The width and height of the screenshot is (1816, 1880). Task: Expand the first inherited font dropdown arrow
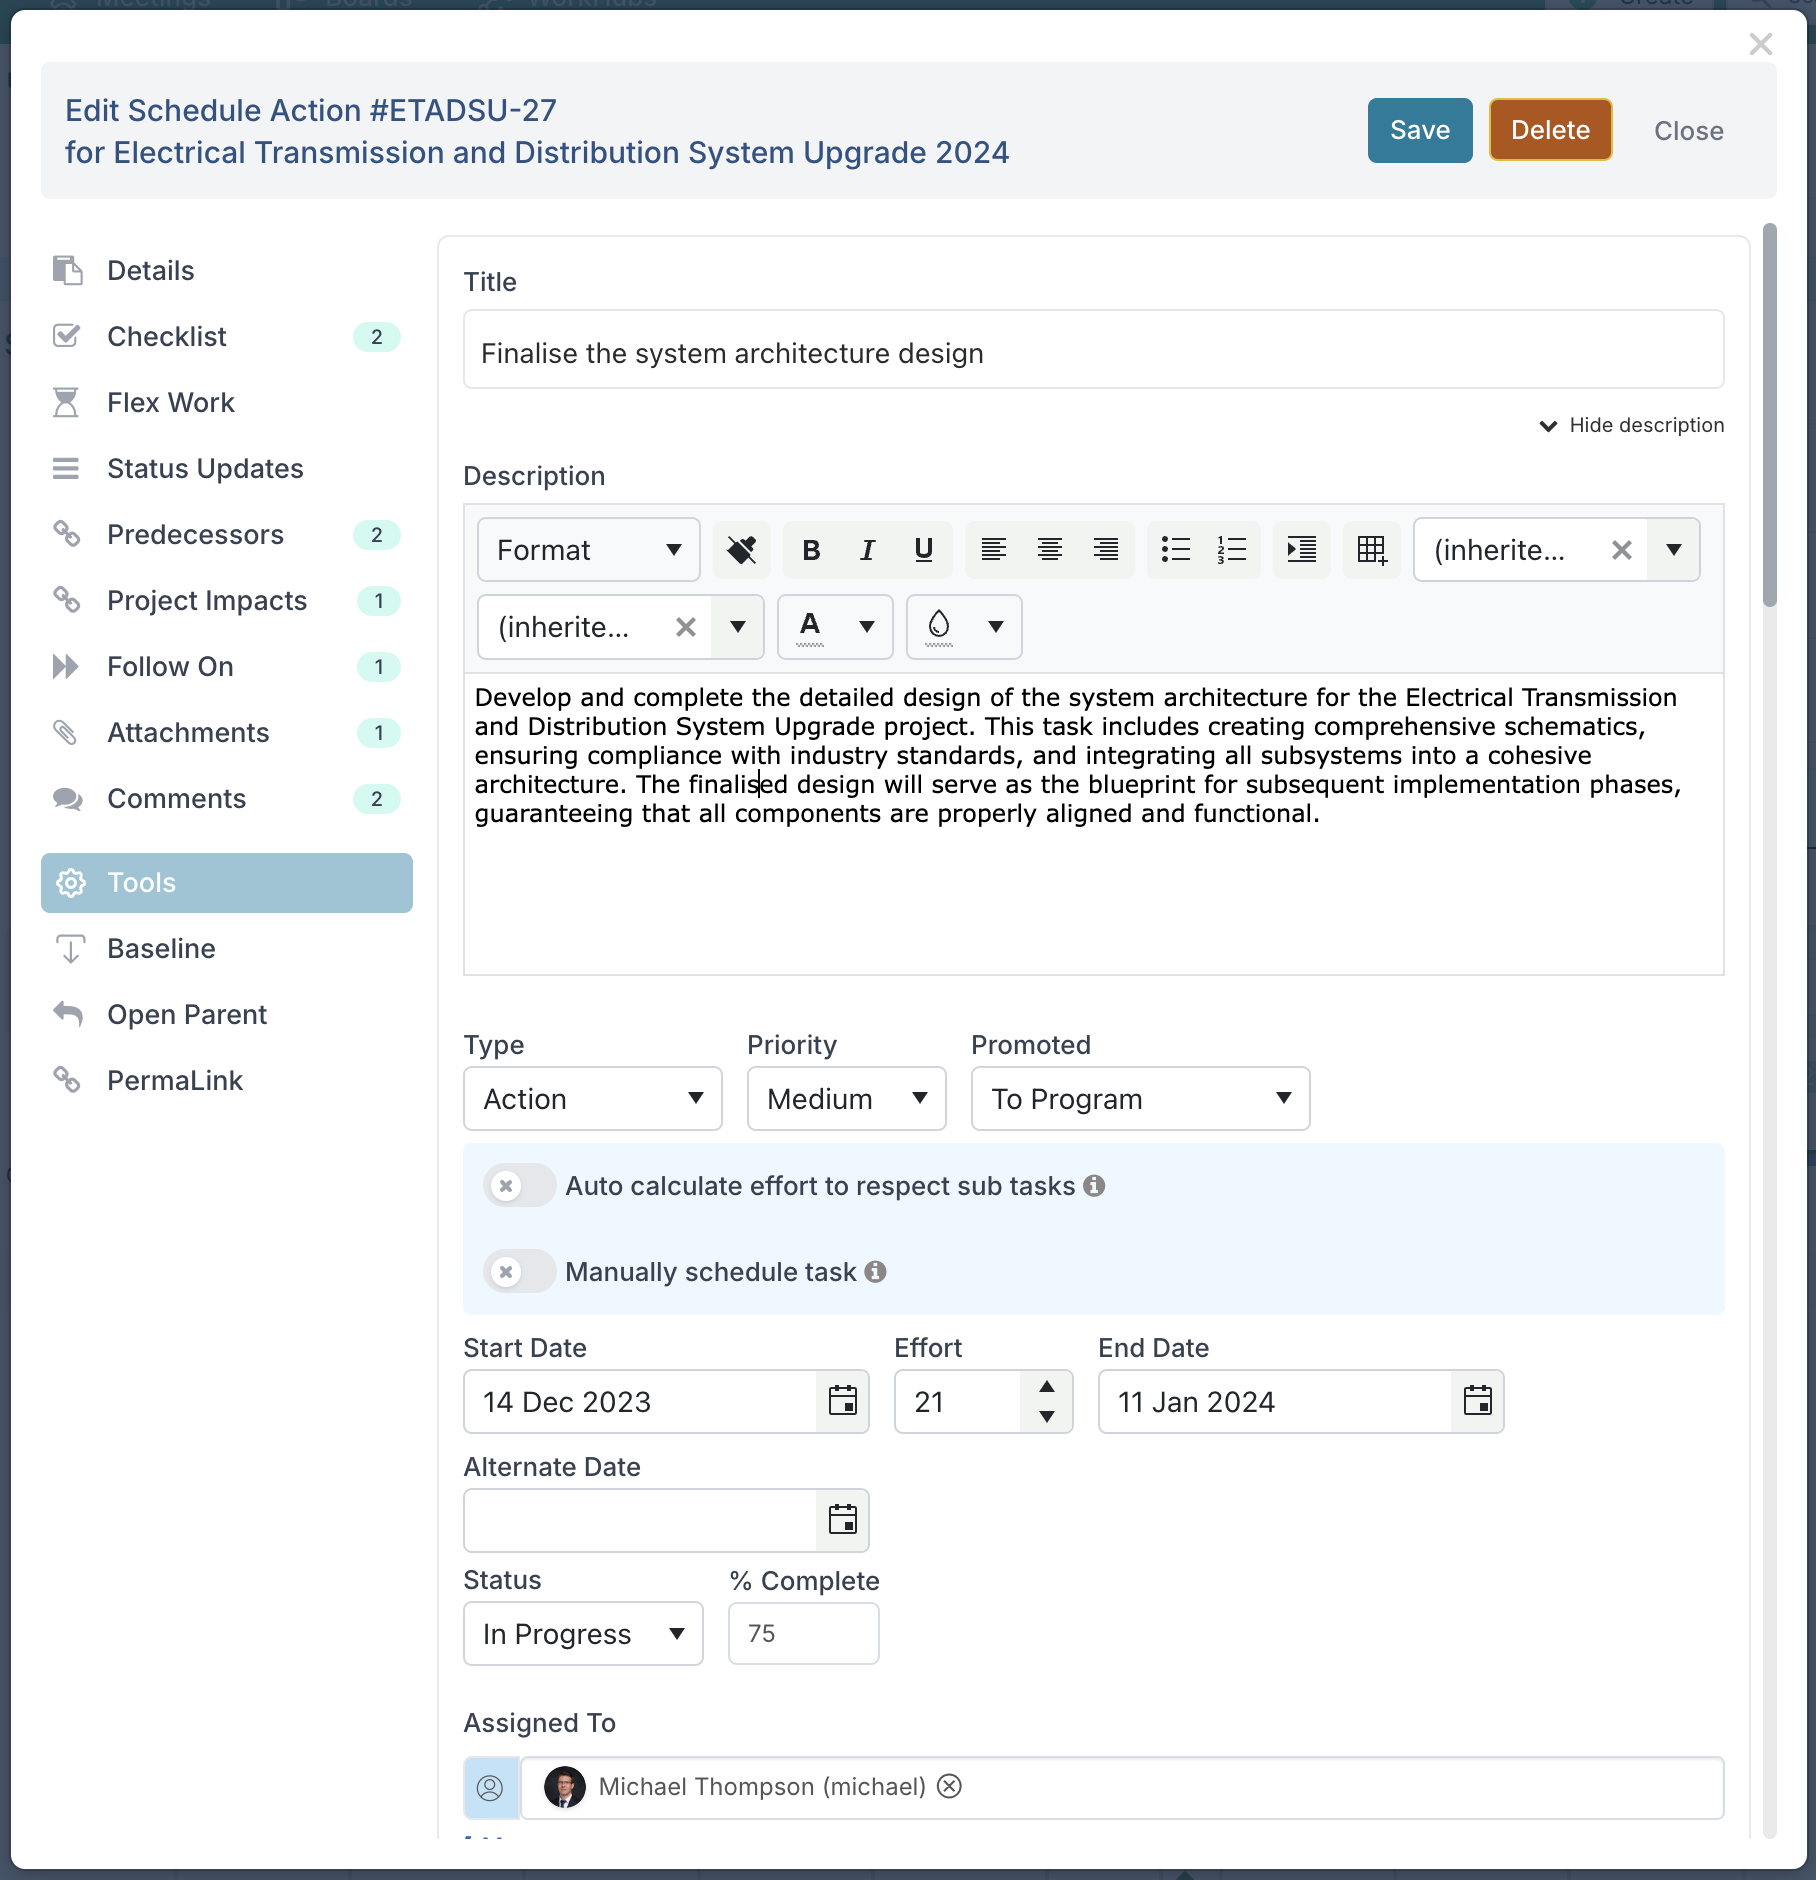1673,550
